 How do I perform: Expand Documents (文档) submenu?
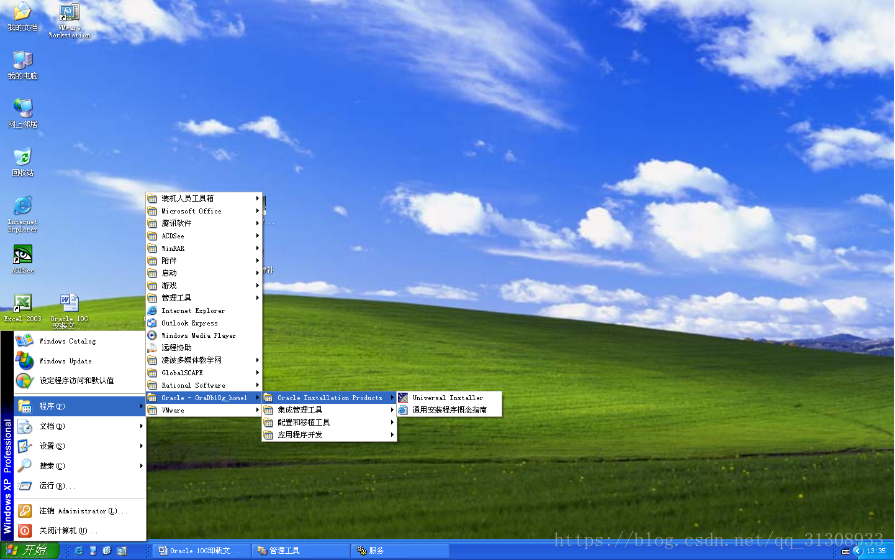point(79,426)
